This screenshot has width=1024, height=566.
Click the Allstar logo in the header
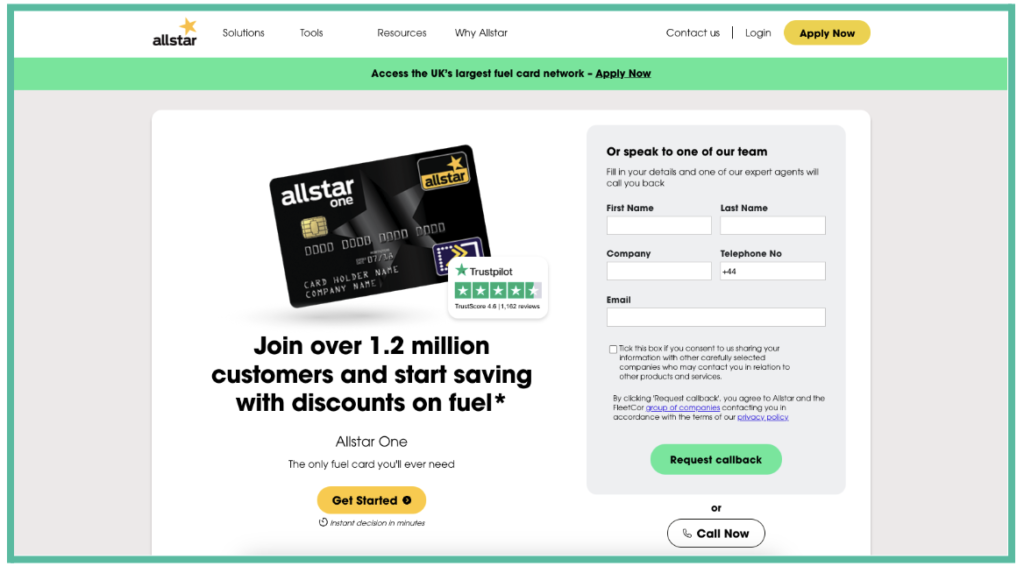(174, 33)
